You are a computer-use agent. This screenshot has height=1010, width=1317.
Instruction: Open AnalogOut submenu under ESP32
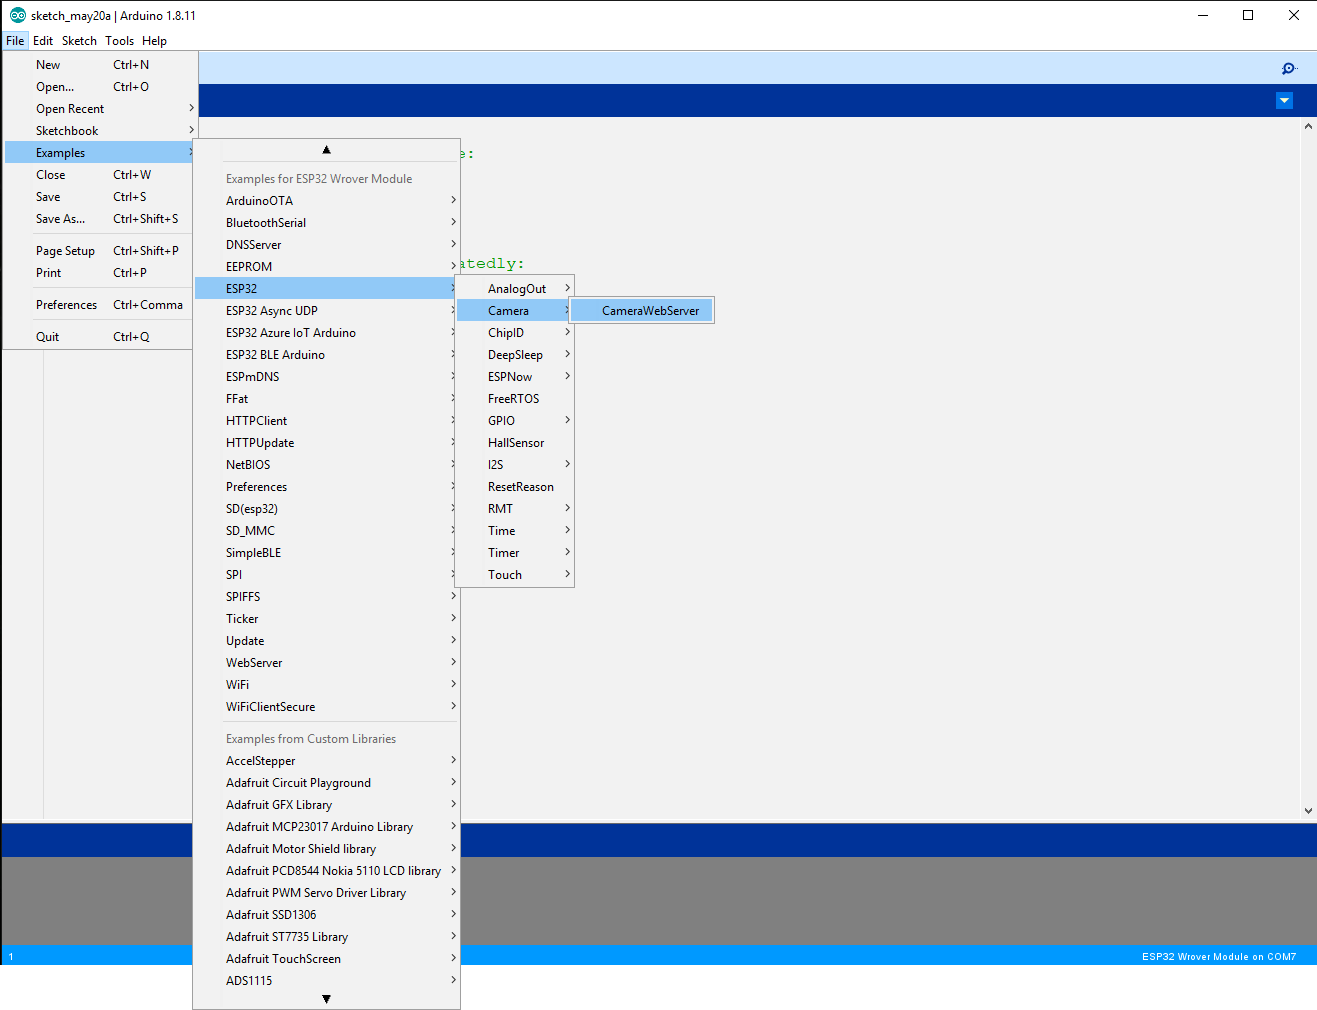point(515,289)
